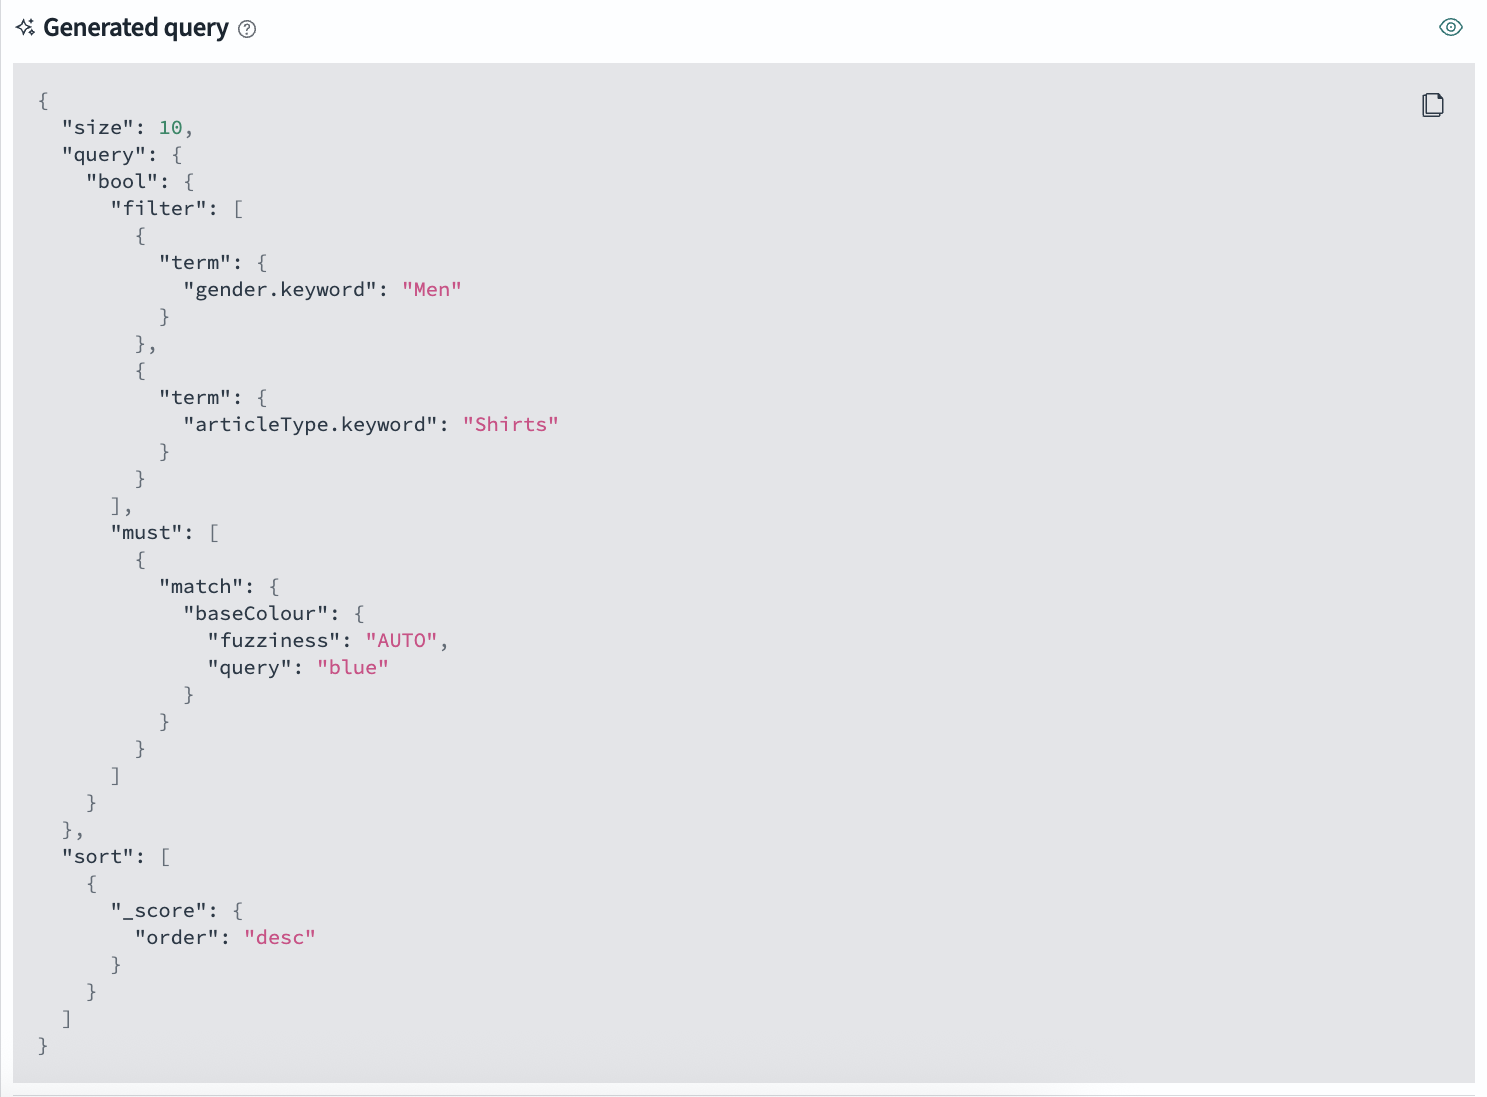This screenshot has height=1097, width=1487.
Task: Toggle query visibility with the eye icon
Action: point(1451,27)
